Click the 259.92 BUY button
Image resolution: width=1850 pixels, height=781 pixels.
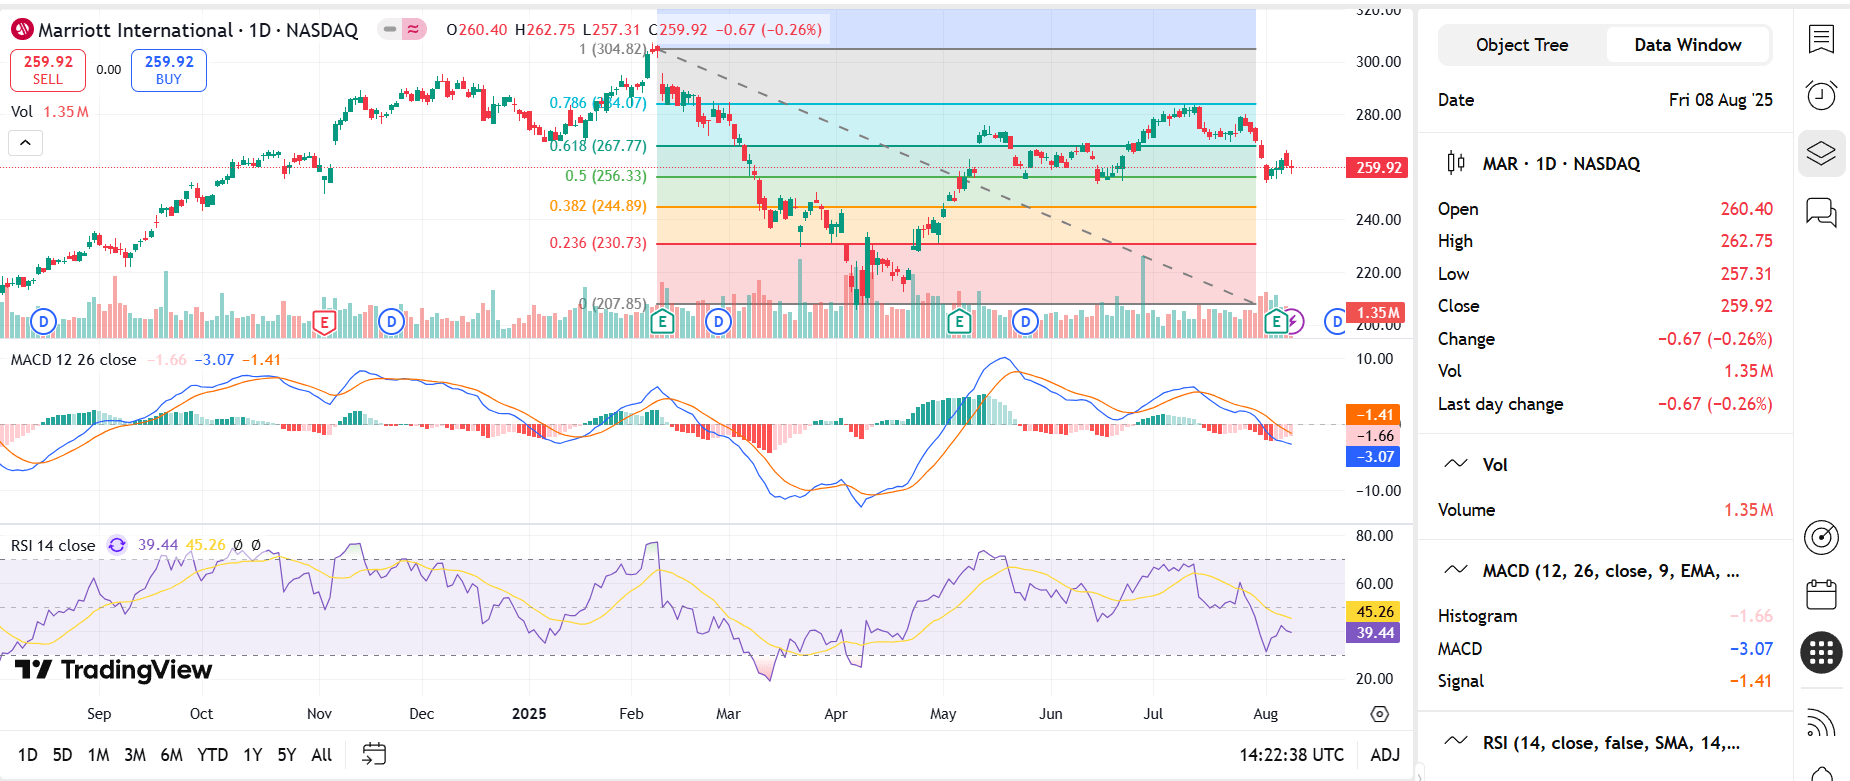[x=169, y=70]
